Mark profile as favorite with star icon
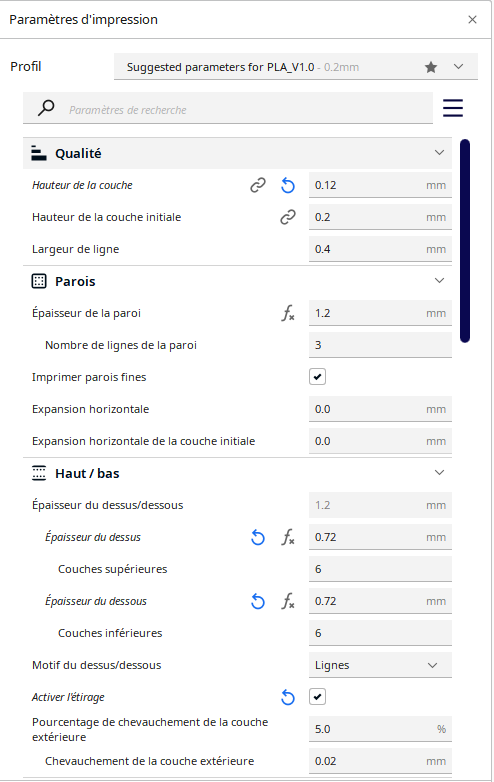Image resolution: width=494 pixels, height=782 pixels. click(x=431, y=67)
